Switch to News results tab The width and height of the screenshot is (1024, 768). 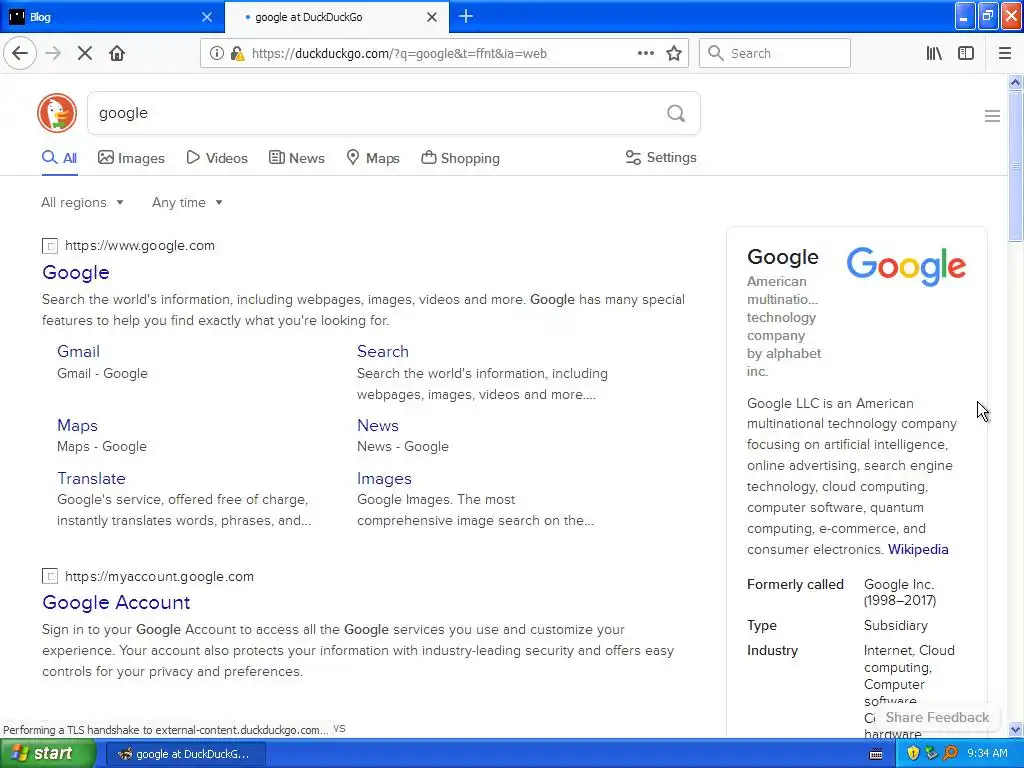tap(296, 157)
